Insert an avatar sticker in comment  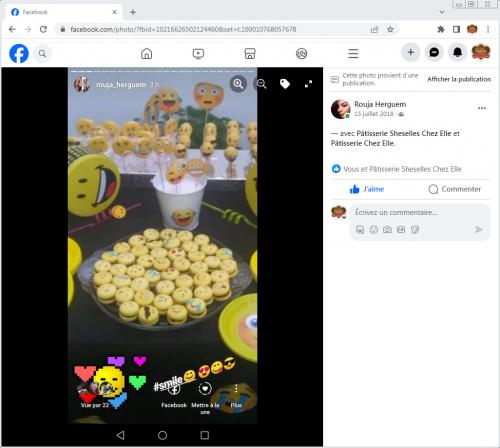click(x=360, y=230)
